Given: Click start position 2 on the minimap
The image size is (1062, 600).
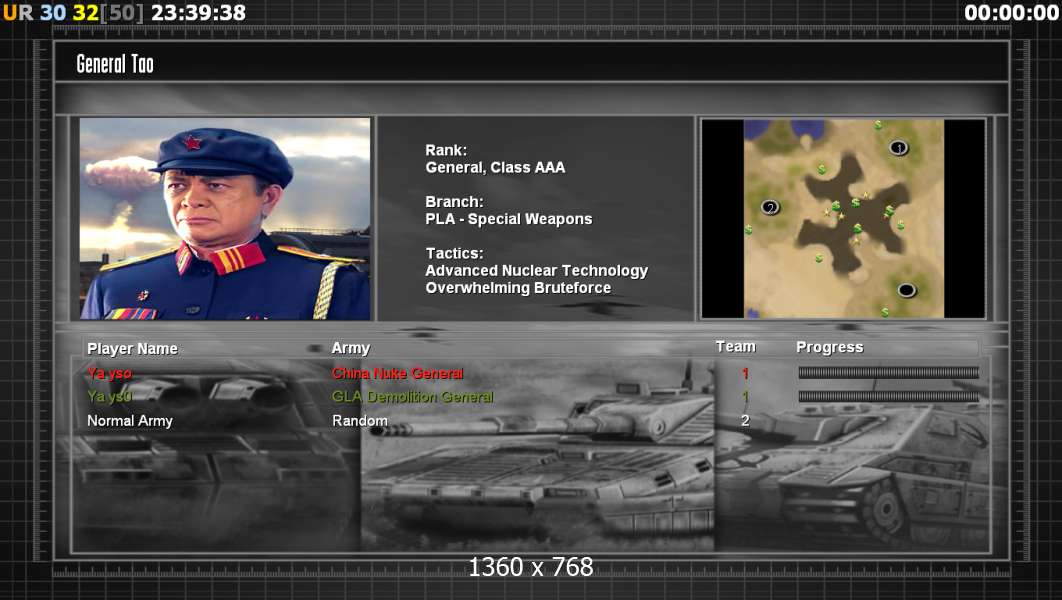Looking at the screenshot, I should click(x=769, y=207).
